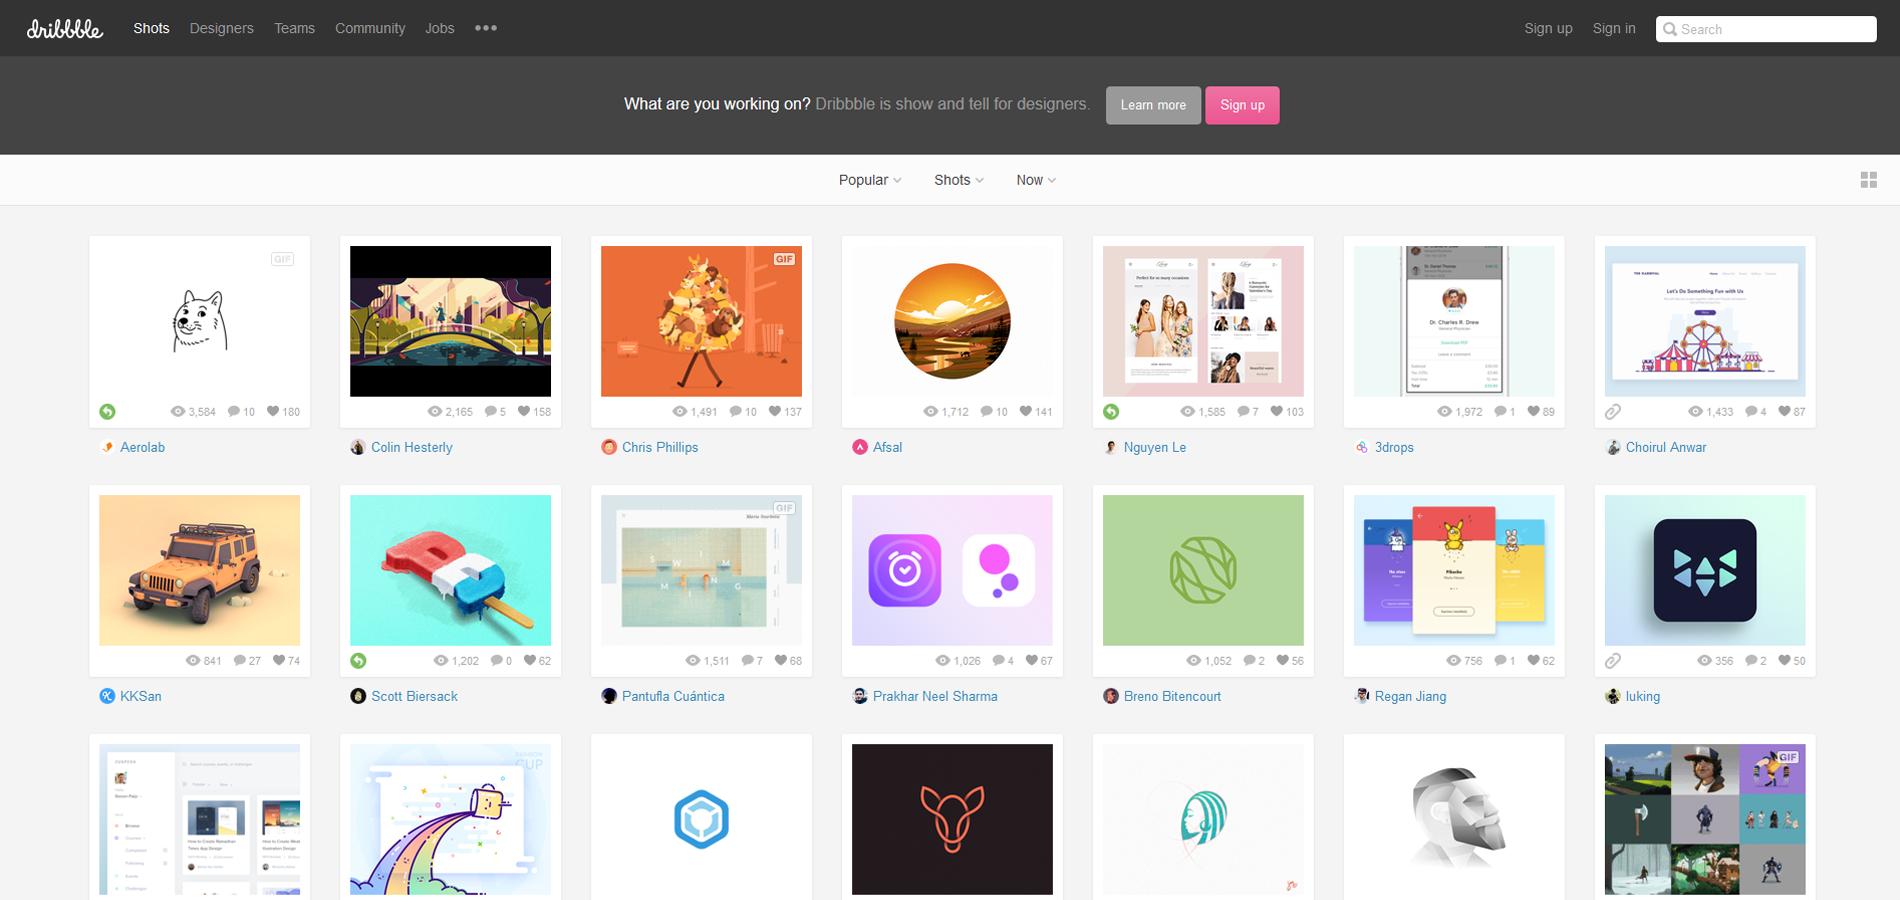The height and width of the screenshot is (900, 1900).
Task: Expand the Now timeframe dropdown
Action: [x=1036, y=180]
